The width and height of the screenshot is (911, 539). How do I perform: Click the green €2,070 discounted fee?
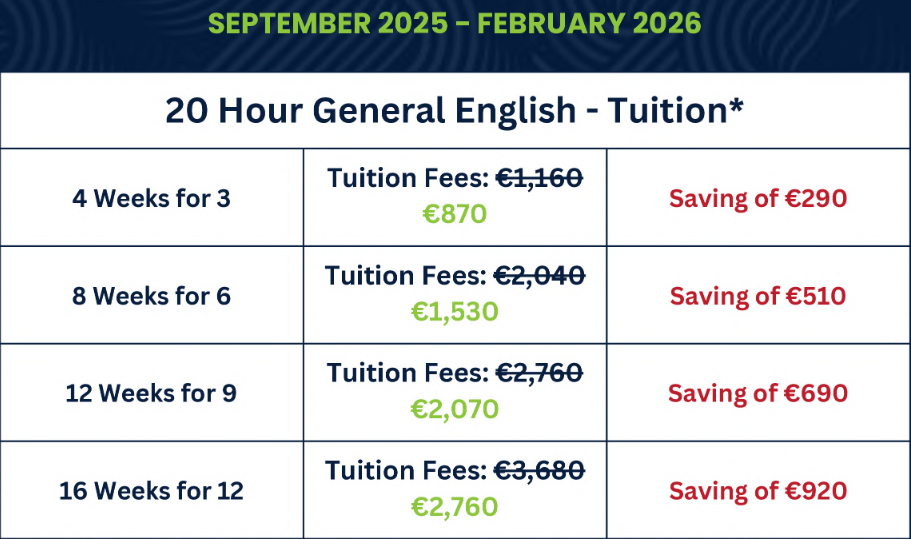454,409
